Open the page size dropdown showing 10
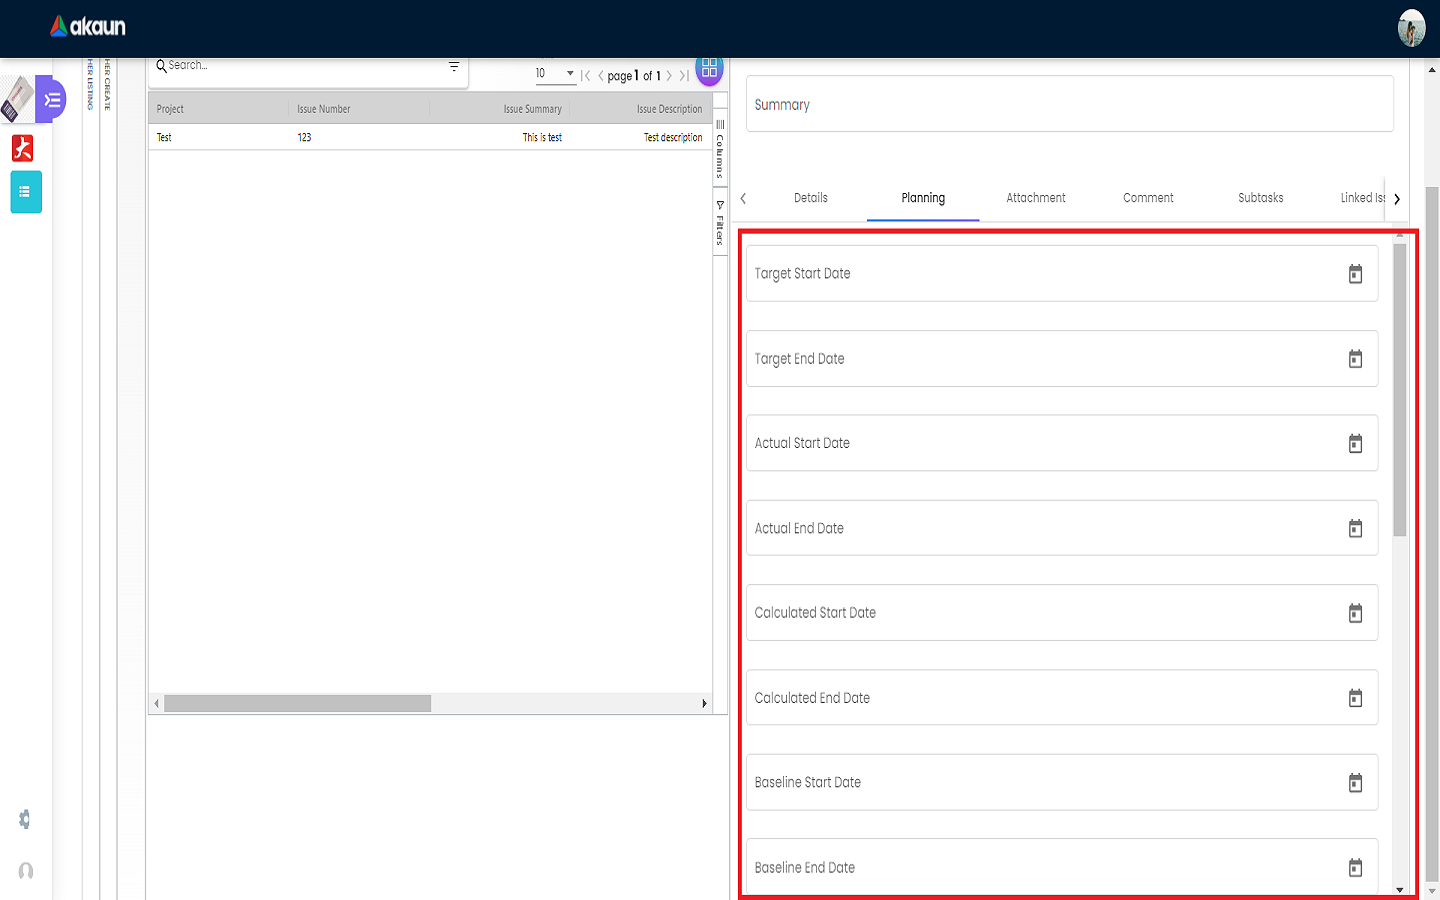 [x=555, y=74]
